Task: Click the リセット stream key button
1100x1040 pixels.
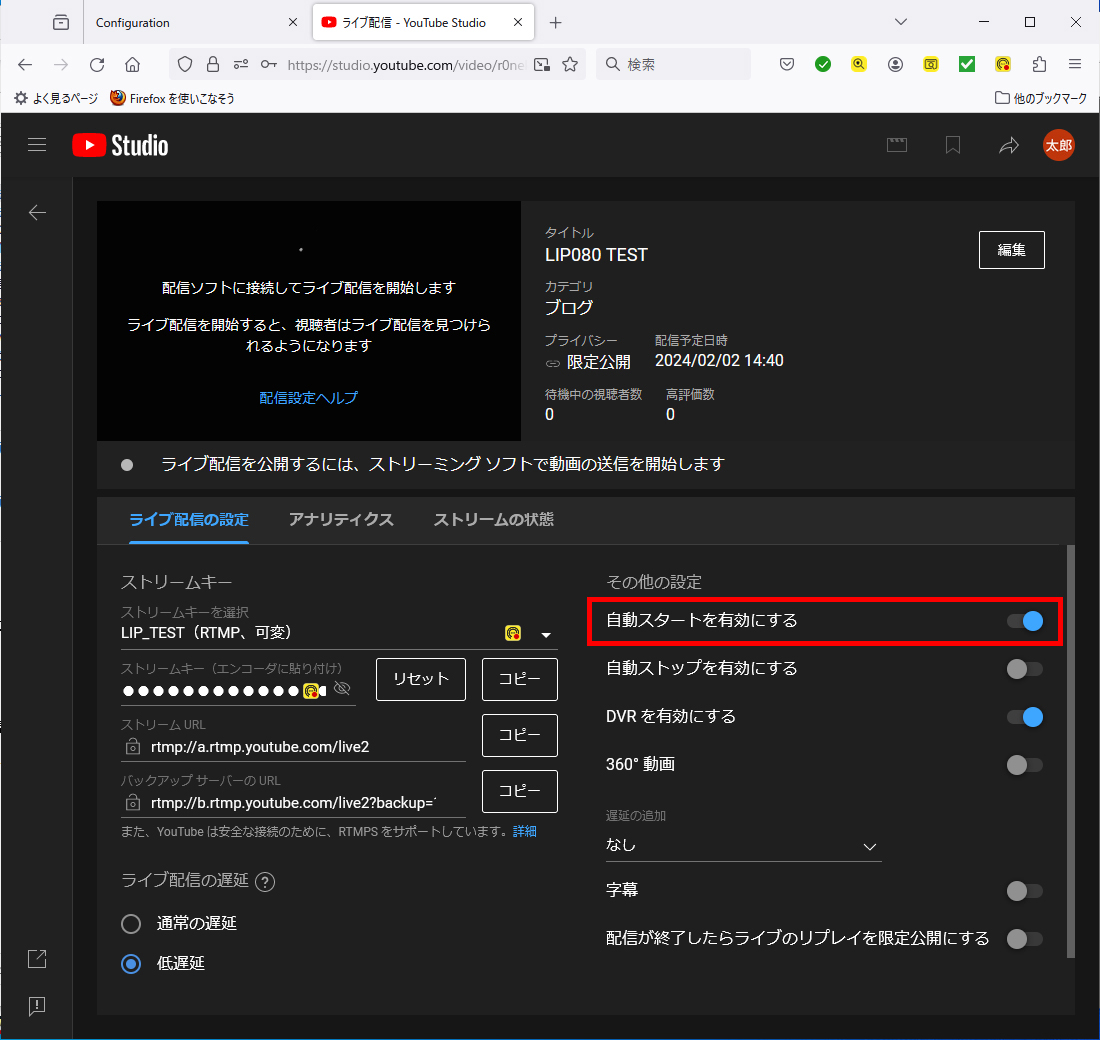Action: (x=420, y=679)
